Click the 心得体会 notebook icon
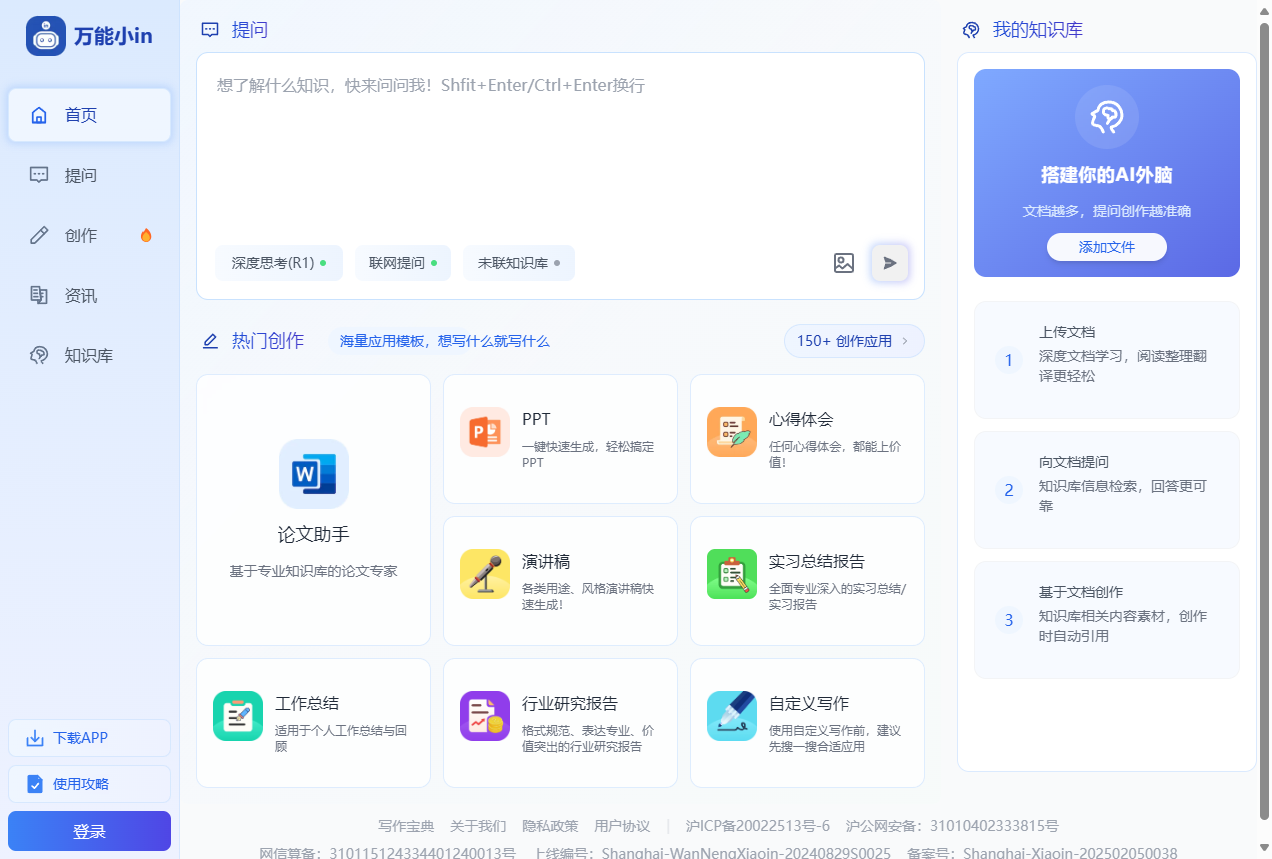Viewport: 1272px width, 859px height. coord(731,432)
